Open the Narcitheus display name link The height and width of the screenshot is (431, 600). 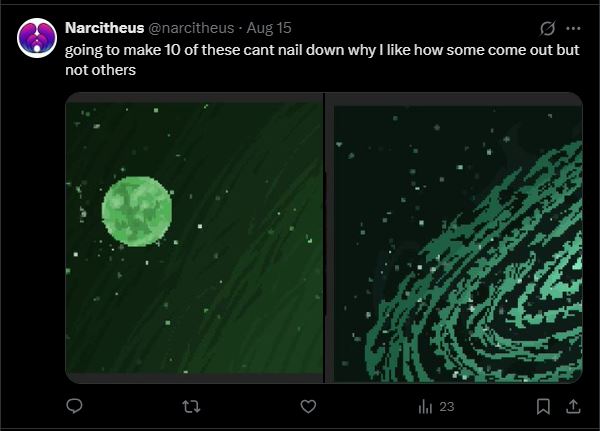(x=104, y=28)
